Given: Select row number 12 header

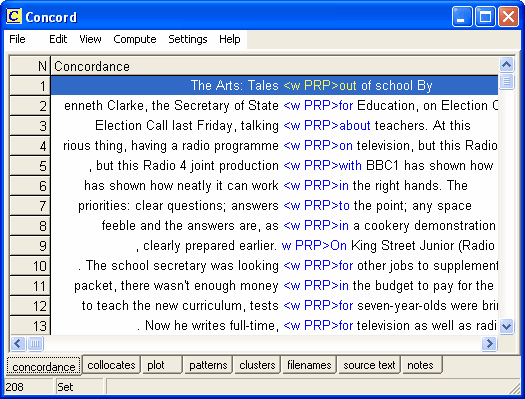Looking at the screenshot, I should tap(30, 306).
